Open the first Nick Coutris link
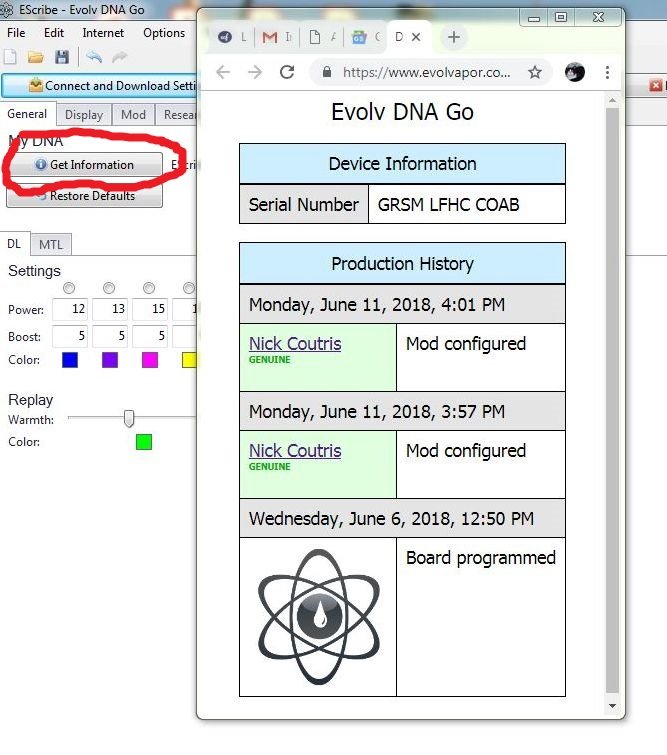The height and width of the screenshot is (755, 667). pos(295,343)
